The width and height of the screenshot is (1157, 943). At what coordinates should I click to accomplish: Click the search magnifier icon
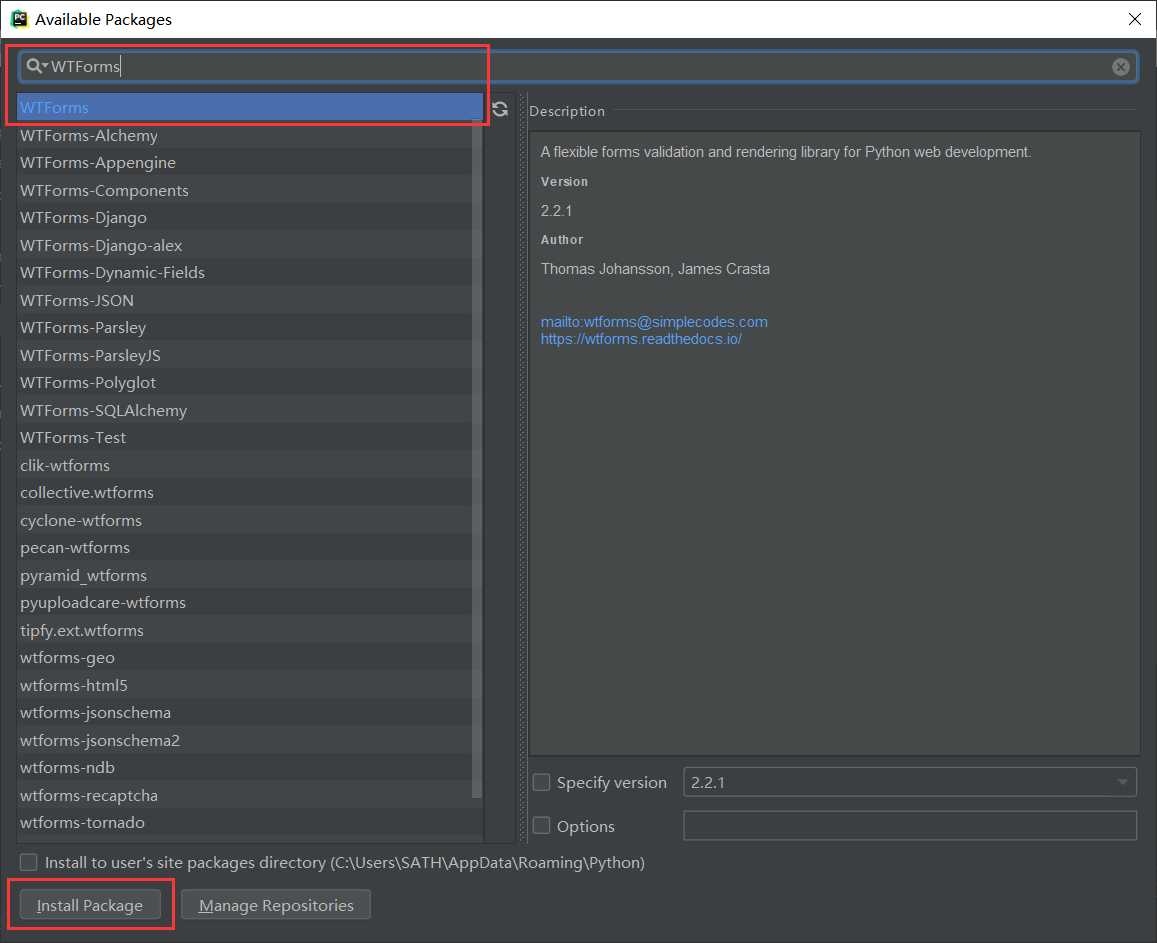coord(32,66)
